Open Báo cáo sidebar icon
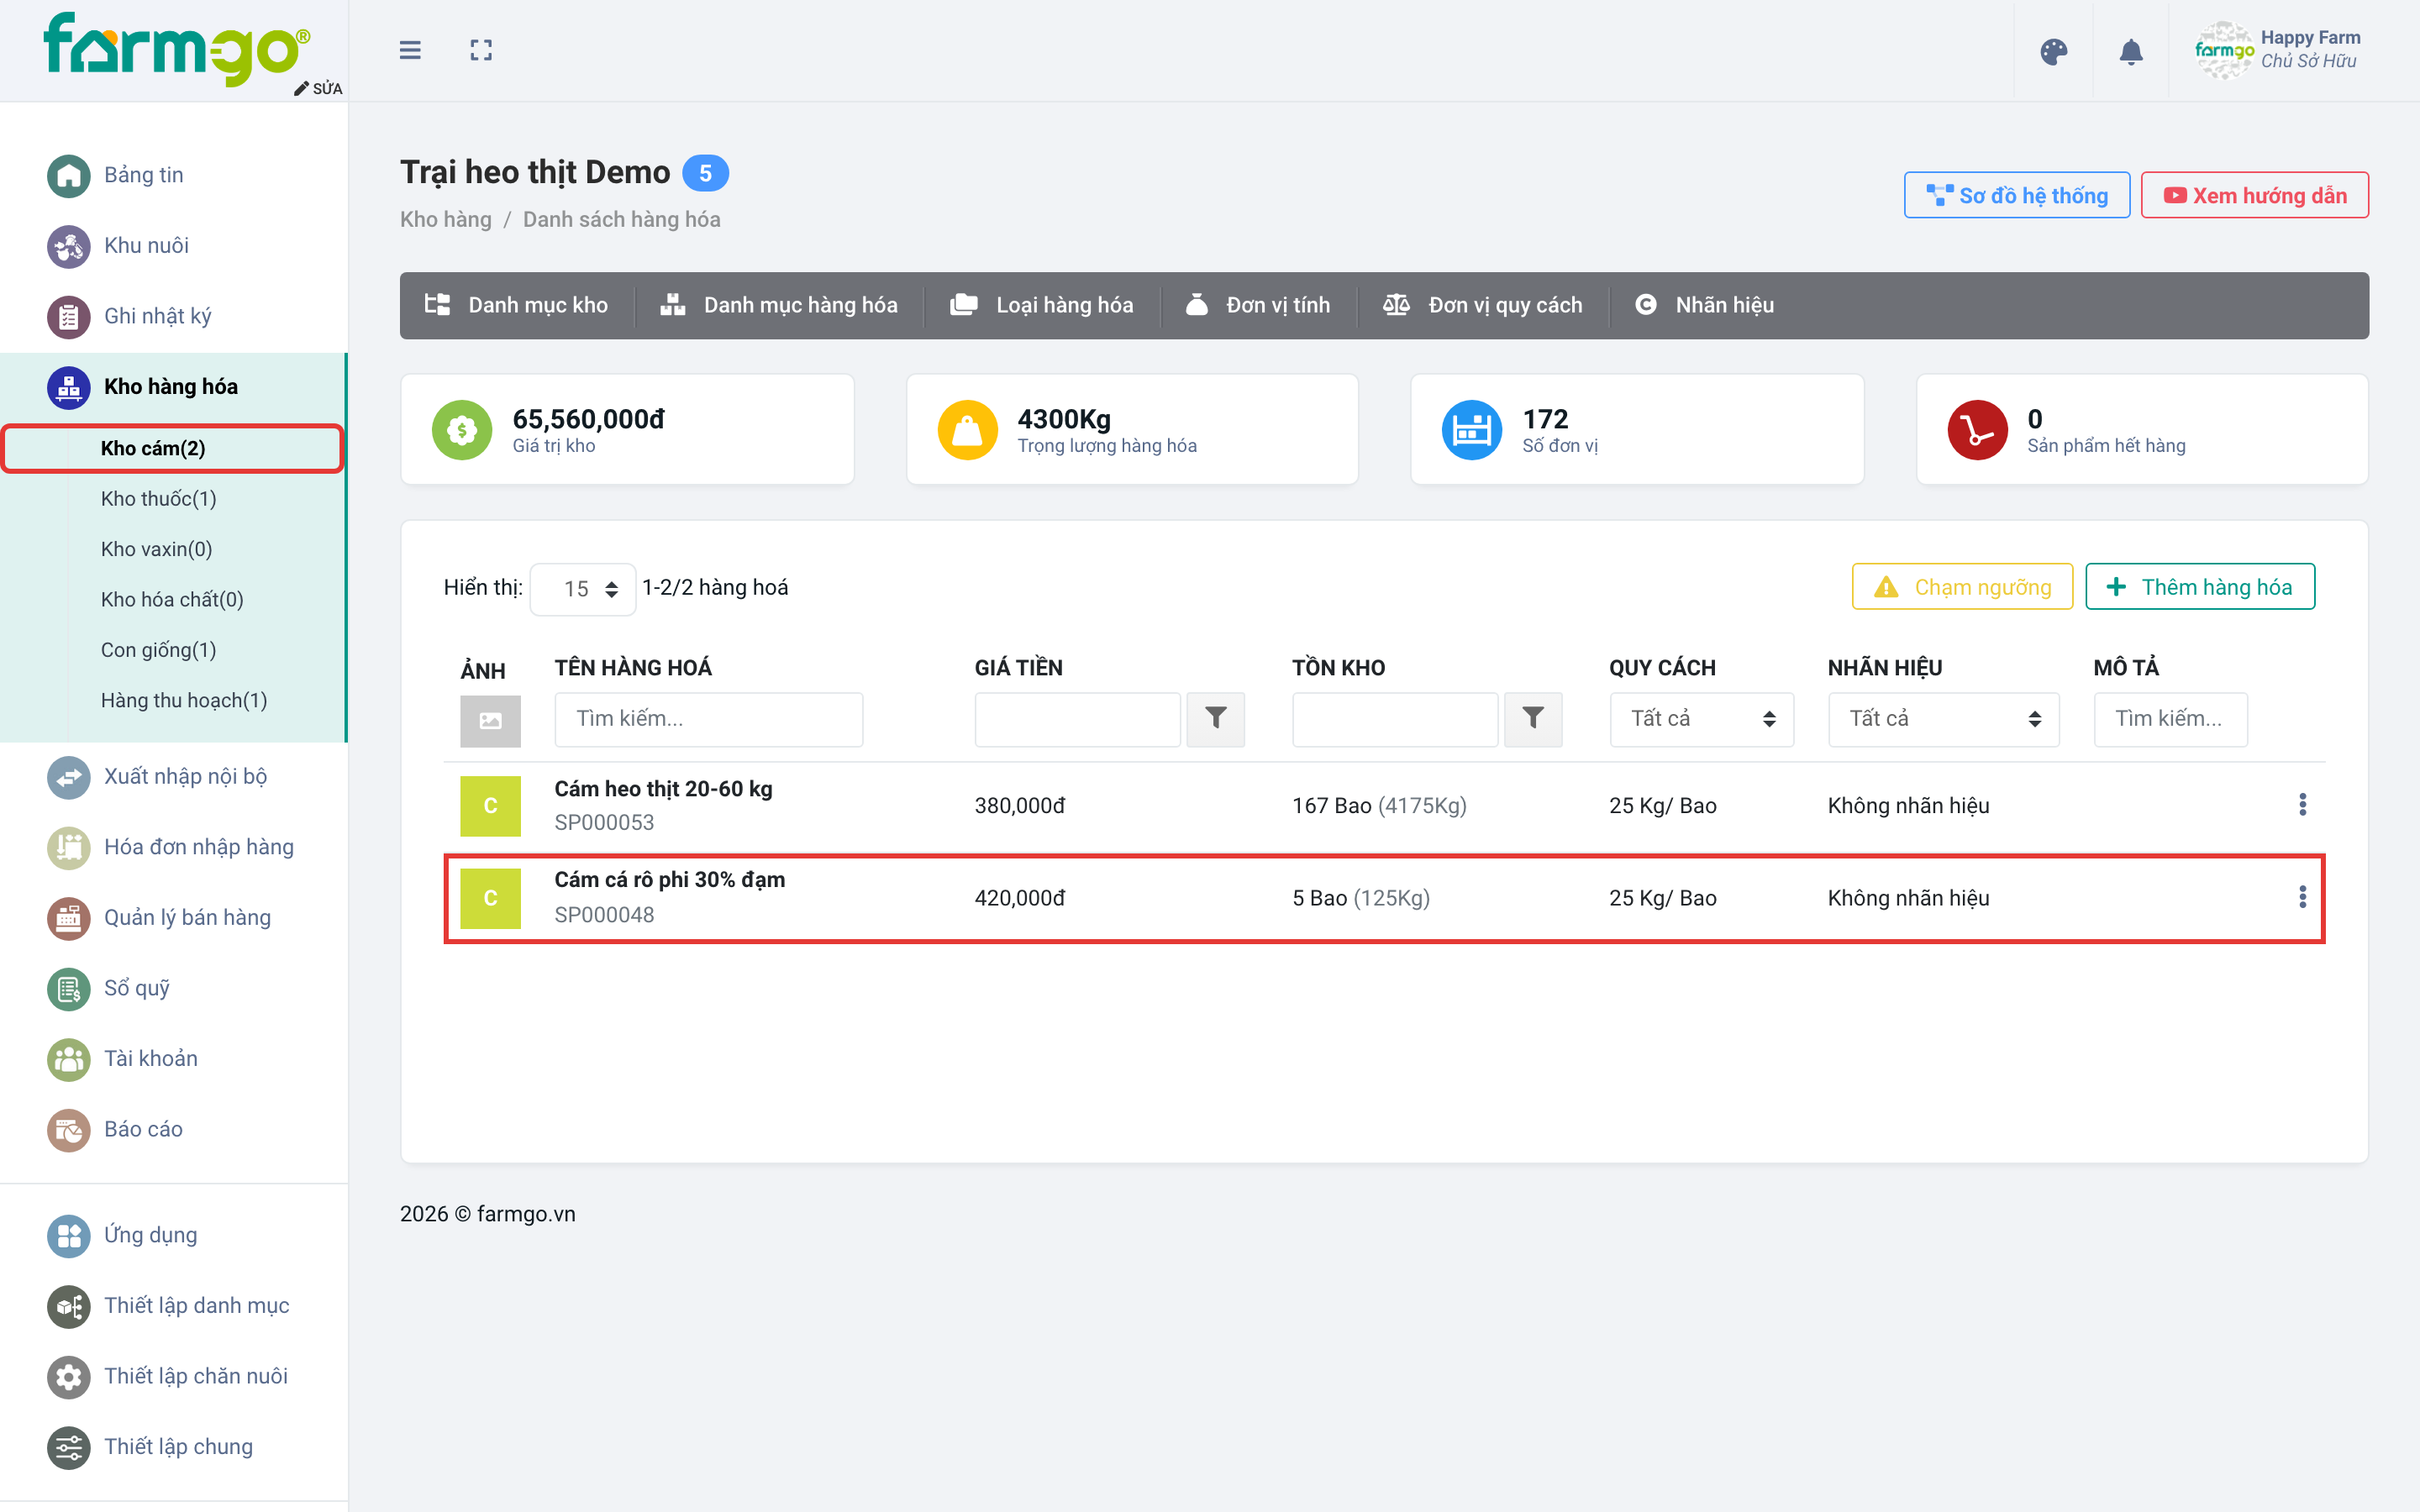The width and height of the screenshot is (2420, 1512). pos(68,1130)
